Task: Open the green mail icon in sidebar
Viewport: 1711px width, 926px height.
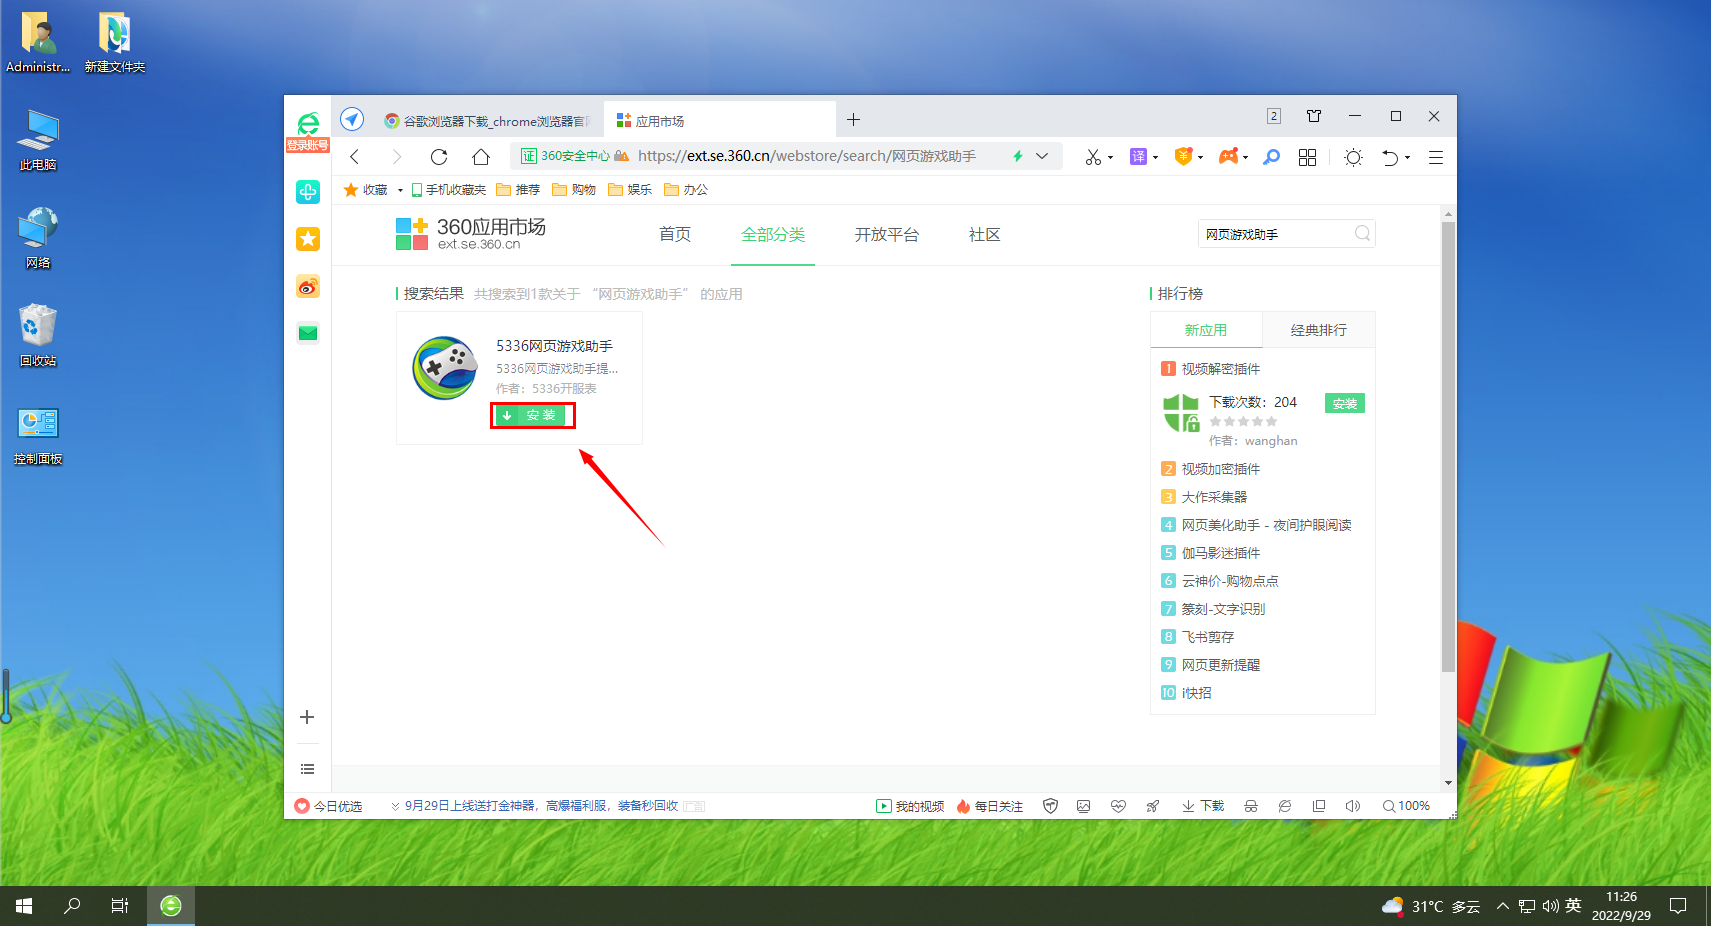Action: coord(308,333)
